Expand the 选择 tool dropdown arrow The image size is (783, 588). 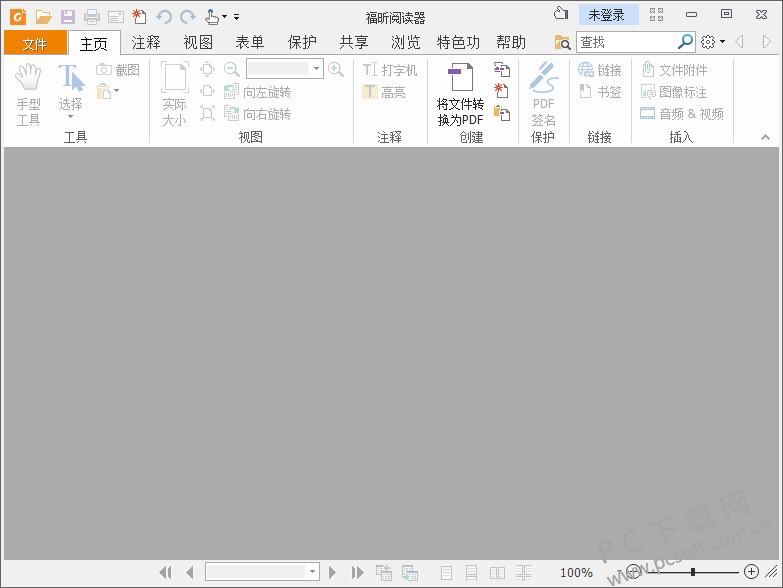pos(70,116)
